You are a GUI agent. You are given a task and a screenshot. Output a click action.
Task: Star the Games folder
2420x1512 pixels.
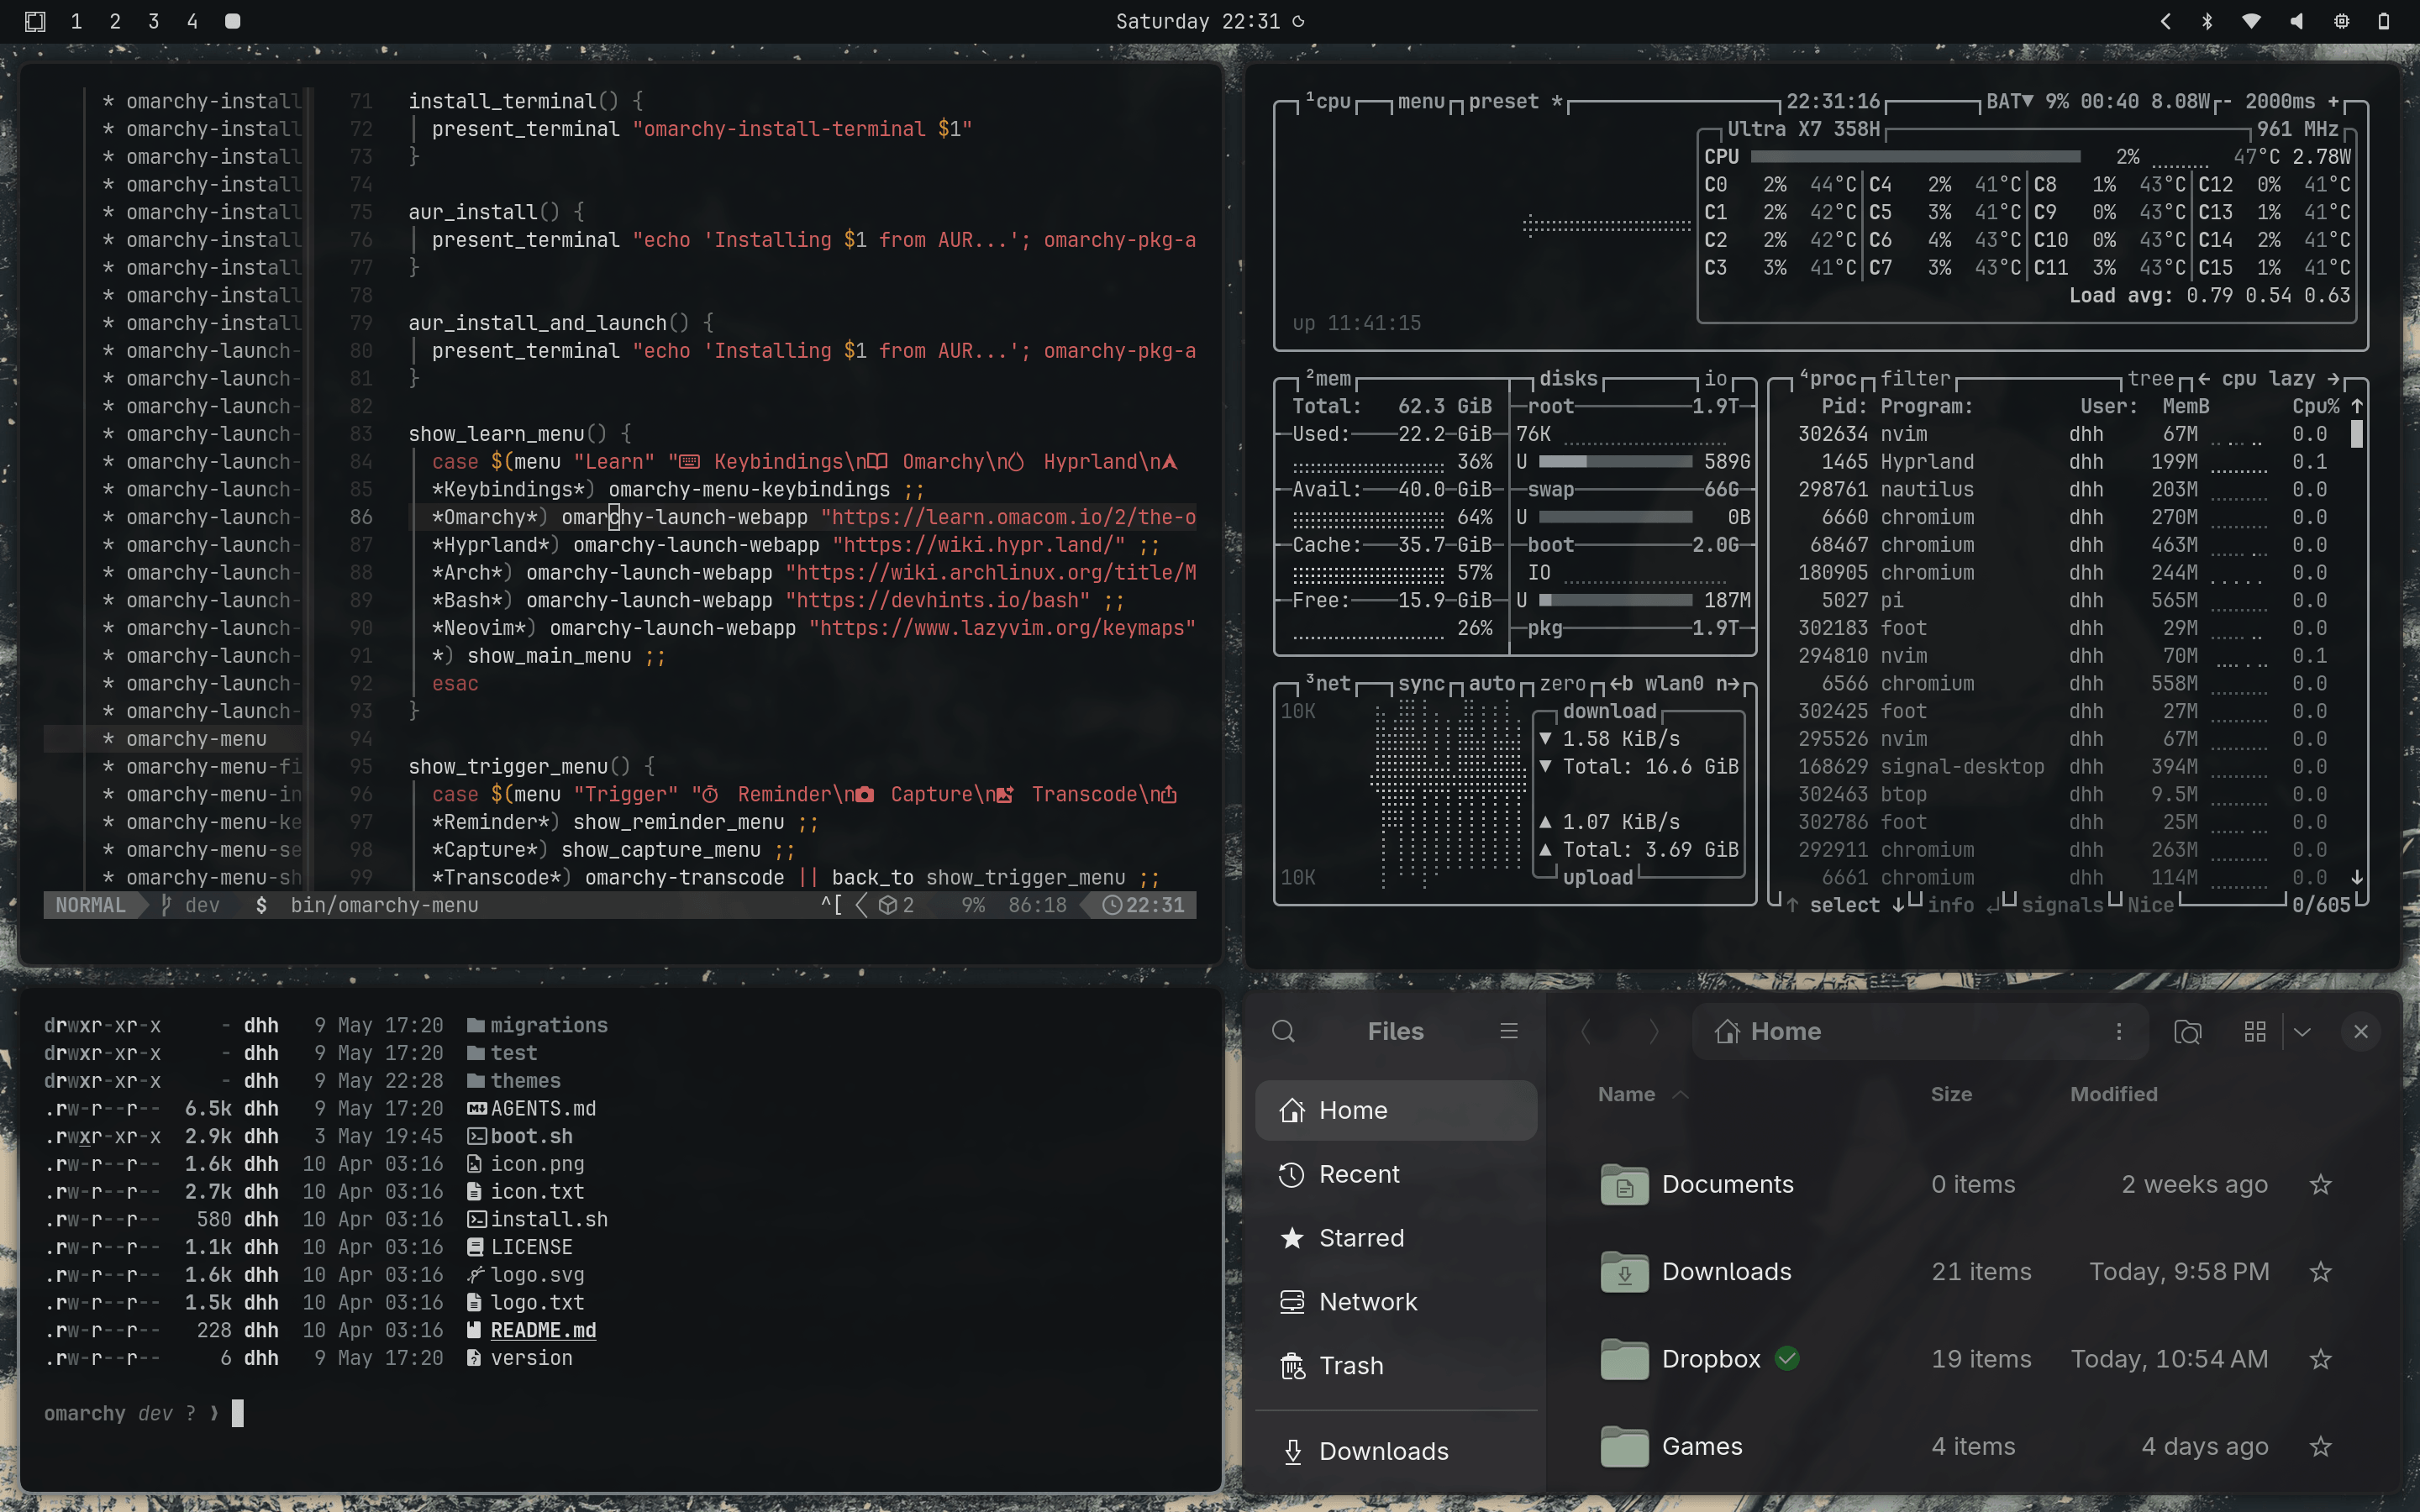(x=2320, y=1446)
